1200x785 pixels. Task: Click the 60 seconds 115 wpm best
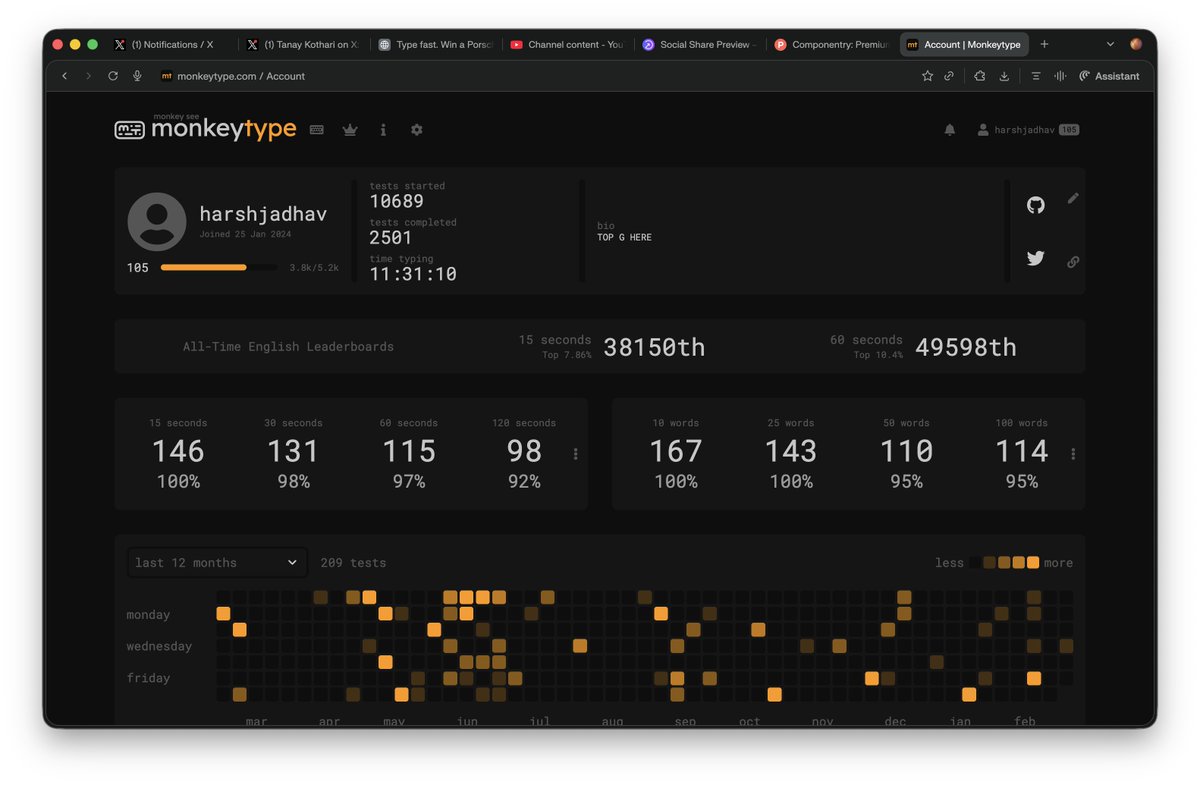[409, 452]
